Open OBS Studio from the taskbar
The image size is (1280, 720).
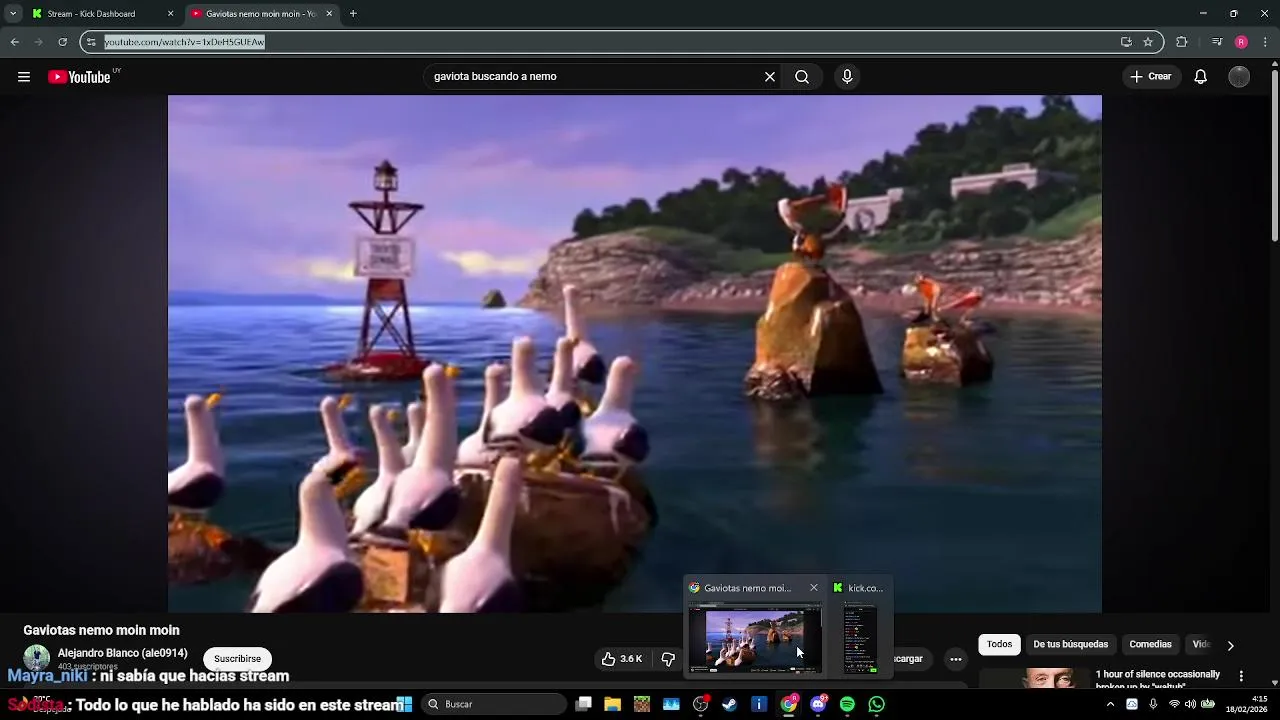coord(700,704)
